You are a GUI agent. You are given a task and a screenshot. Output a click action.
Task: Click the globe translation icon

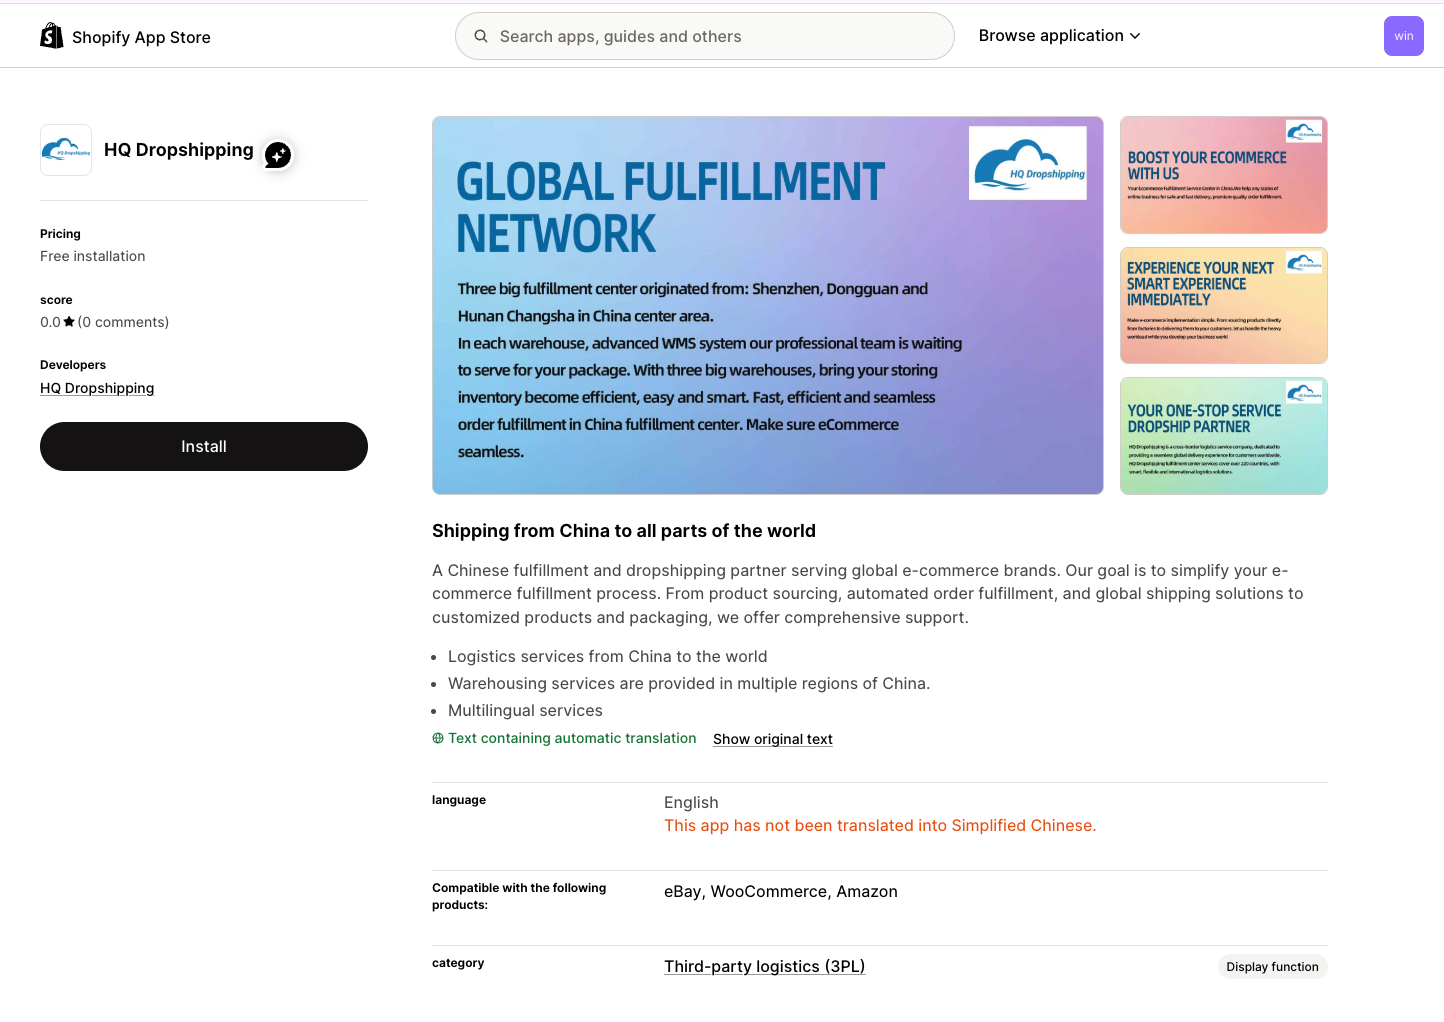coord(437,738)
